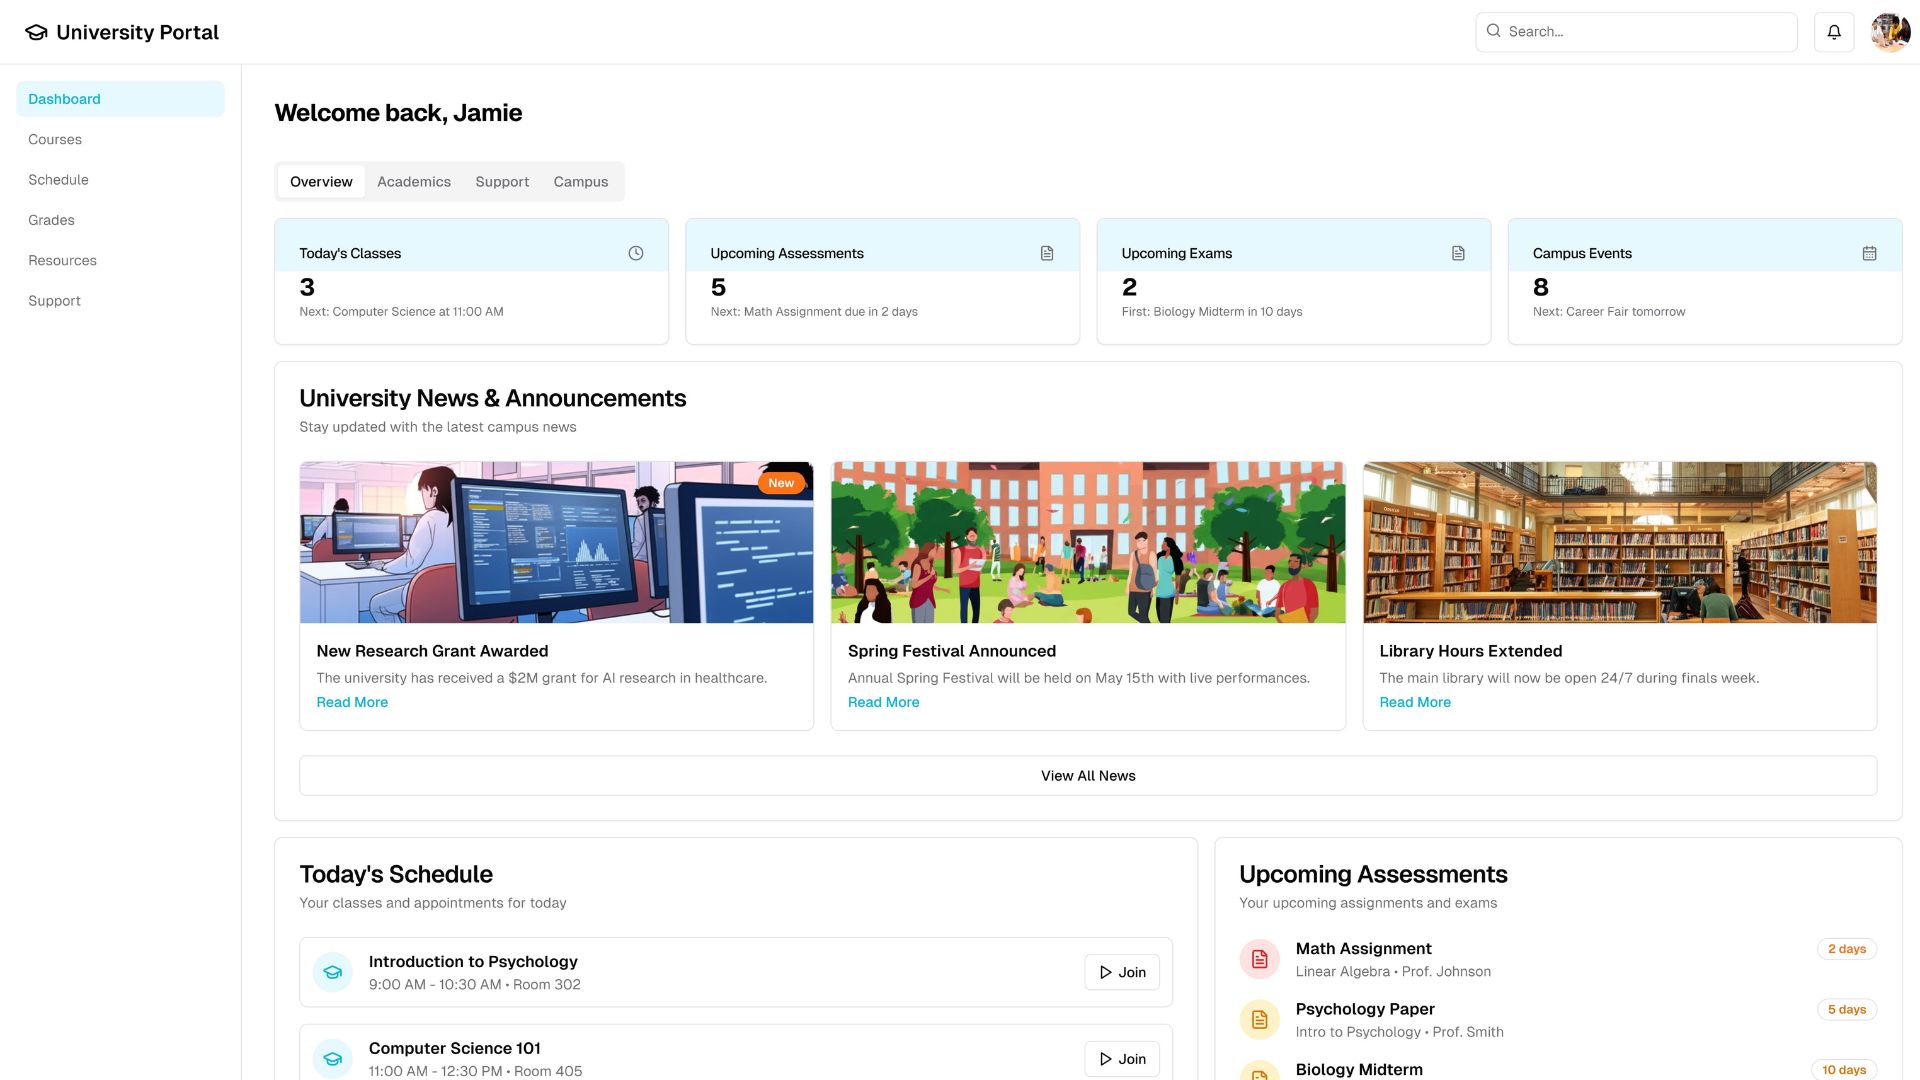This screenshot has width=1920, height=1080.
Task: Click '9:00 AM - 10:30 AM • Room 302'
Action: pyautogui.click(x=474, y=985)
